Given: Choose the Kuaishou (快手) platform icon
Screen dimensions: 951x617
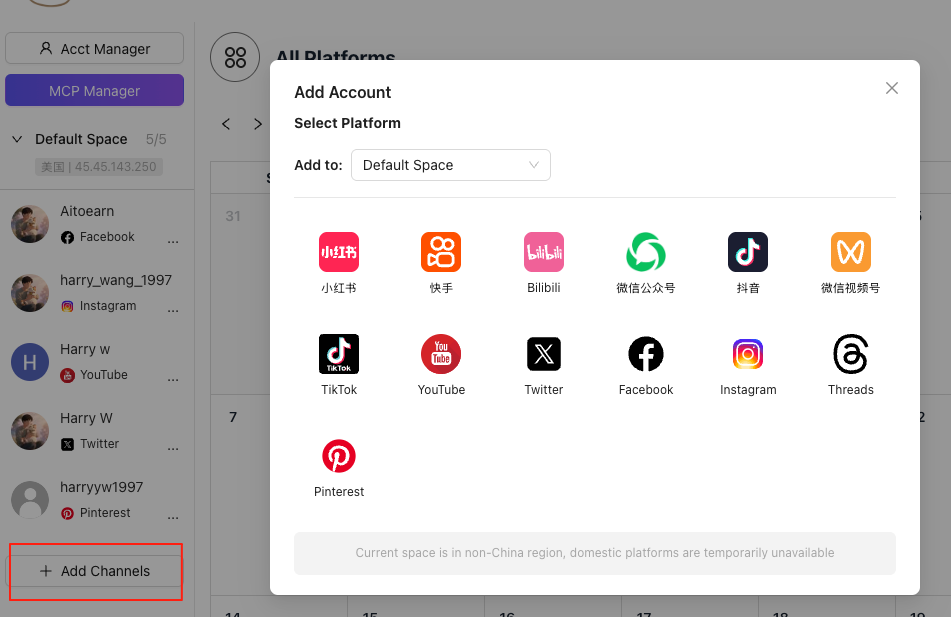Looking at the screenshot, I should (441, 252).
